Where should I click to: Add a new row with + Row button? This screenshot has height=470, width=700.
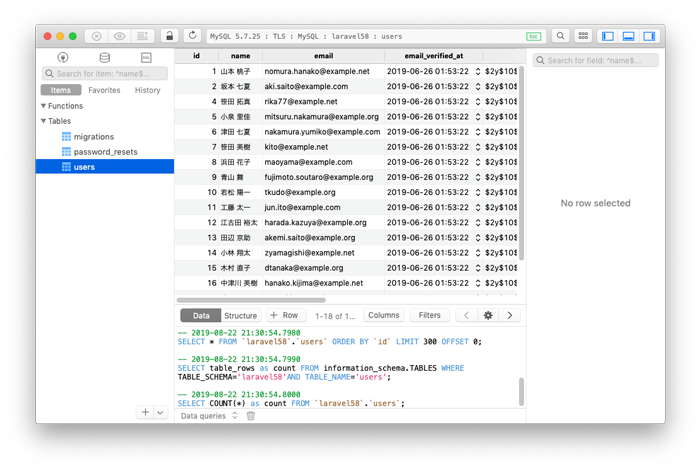286,315
